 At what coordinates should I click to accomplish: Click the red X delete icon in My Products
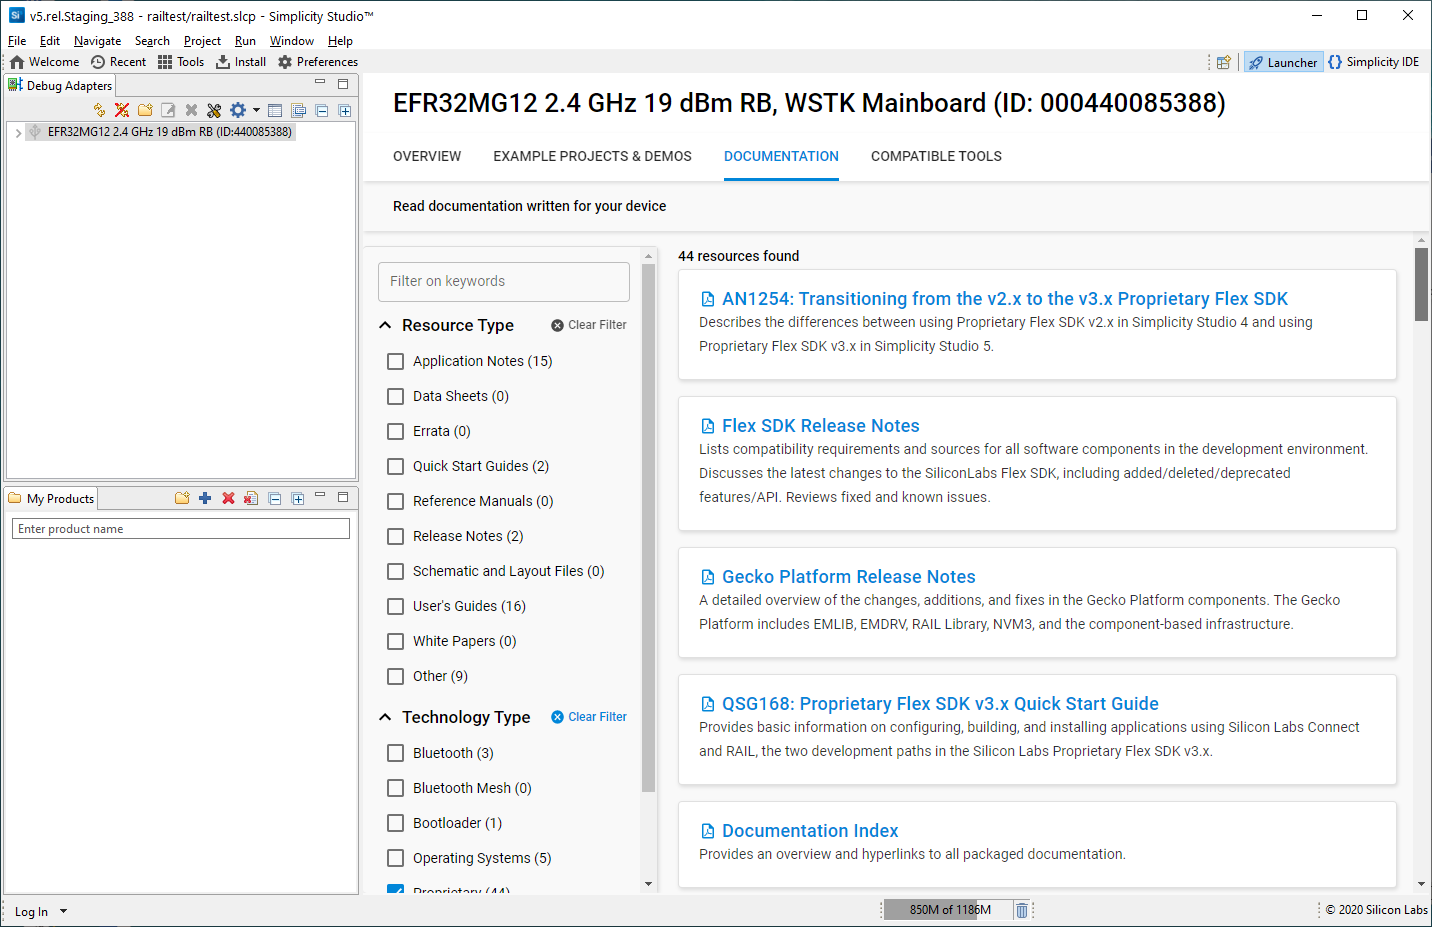(x=228, y=498)
